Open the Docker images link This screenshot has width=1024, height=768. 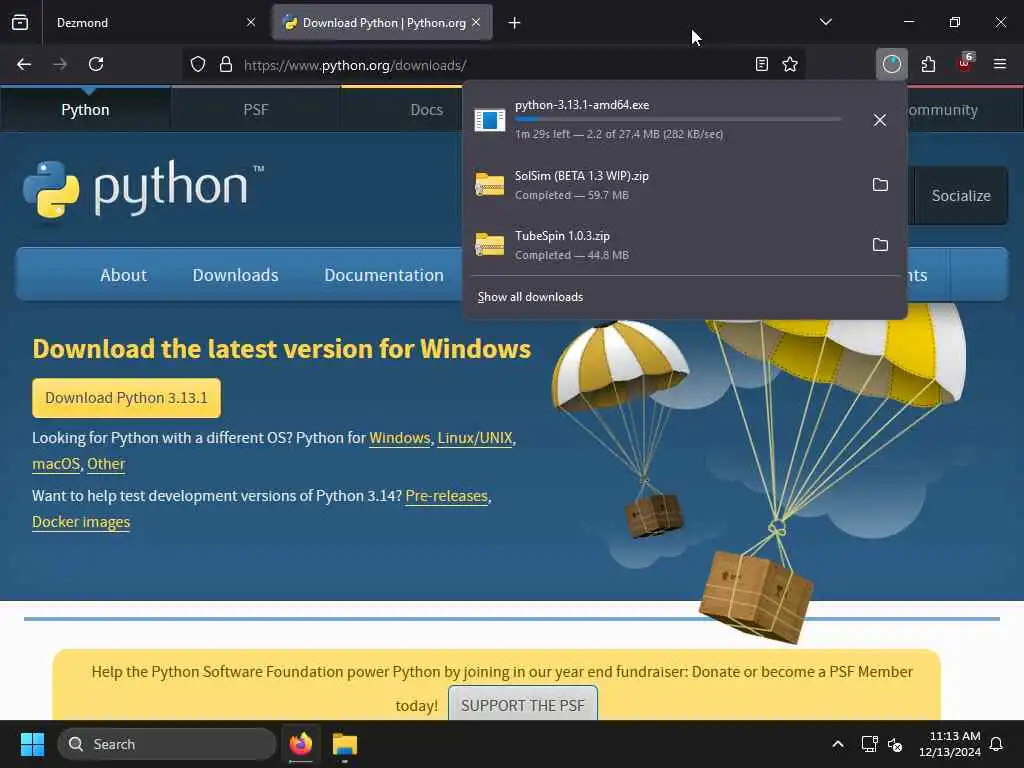tap(81, 522)
